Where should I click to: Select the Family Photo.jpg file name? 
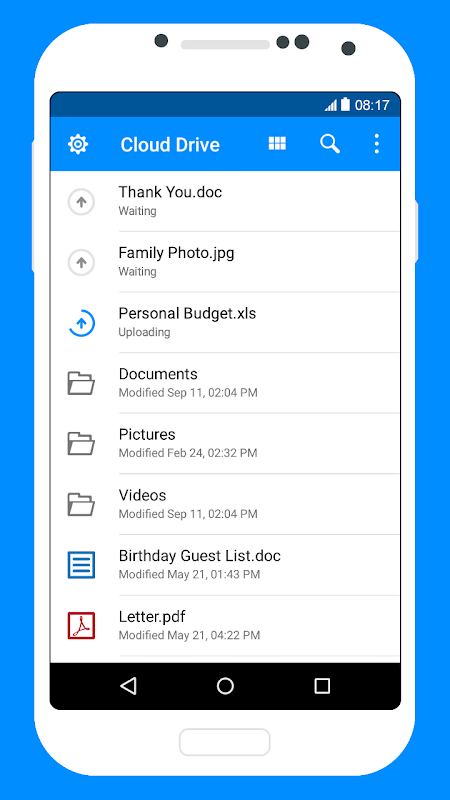pyautogui.click(x=177, y=253)
